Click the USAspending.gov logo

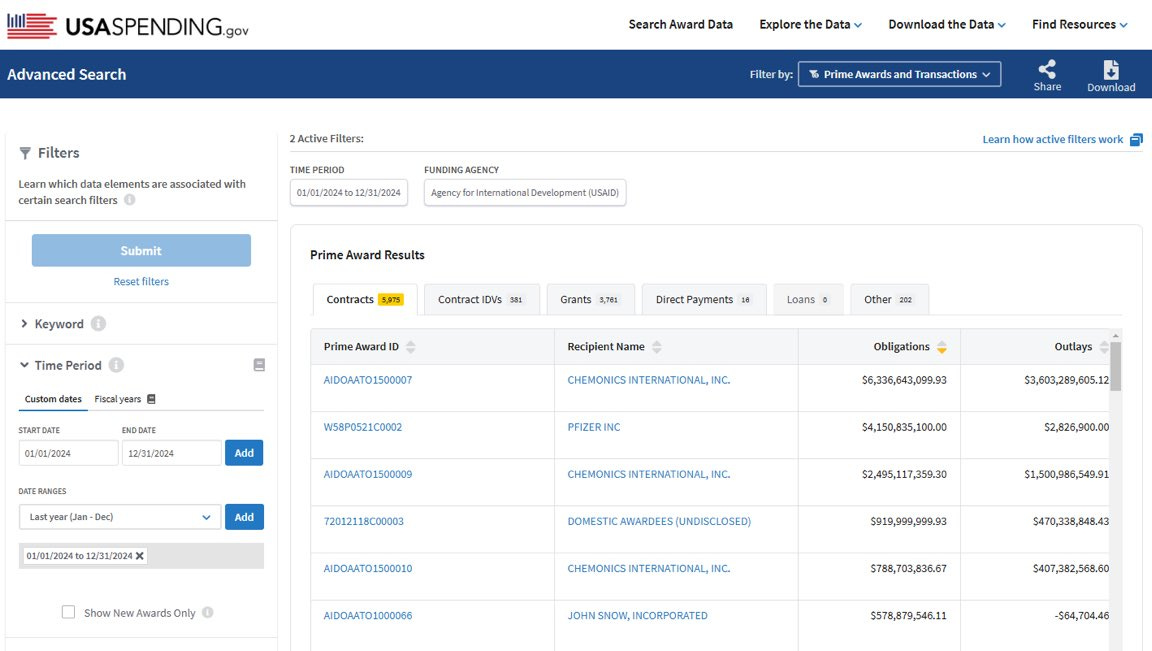[x=128, y=26]
